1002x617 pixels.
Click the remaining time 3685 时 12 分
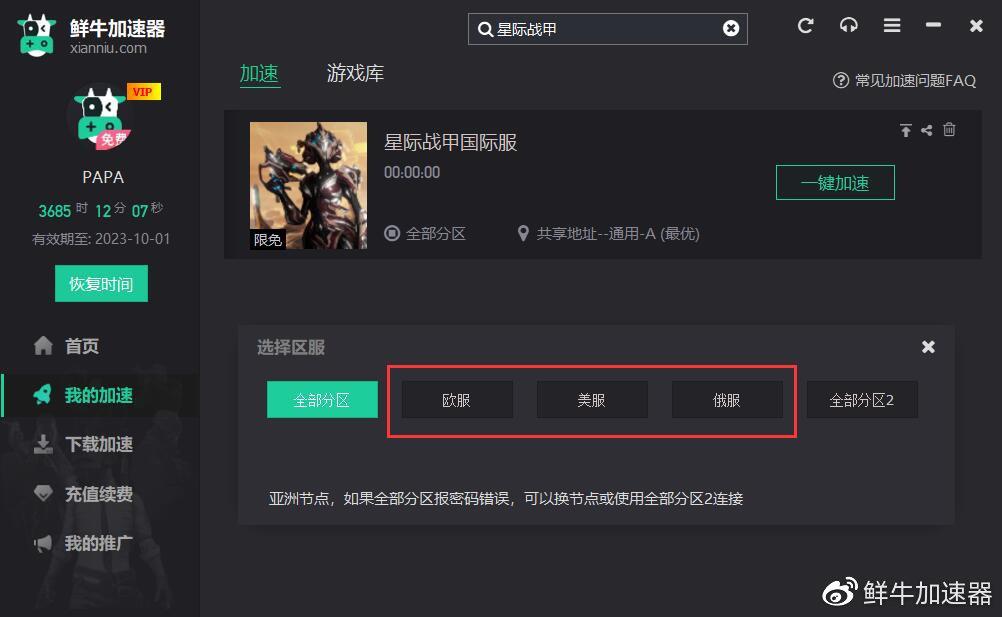point(82,210)
